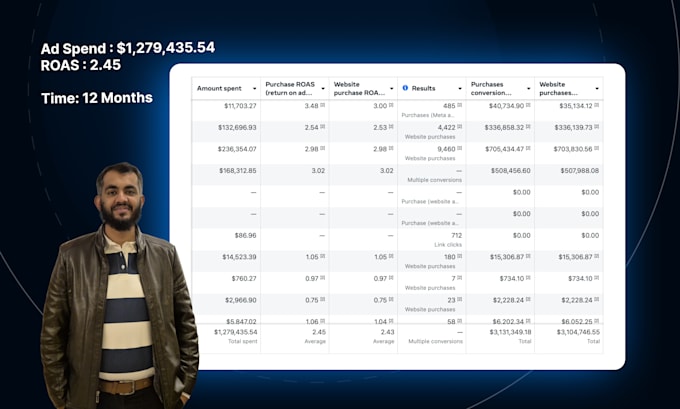Screen dimensions: 680x409
Task: Select the $760.27 amount spent cell
Action: point(244,278)
